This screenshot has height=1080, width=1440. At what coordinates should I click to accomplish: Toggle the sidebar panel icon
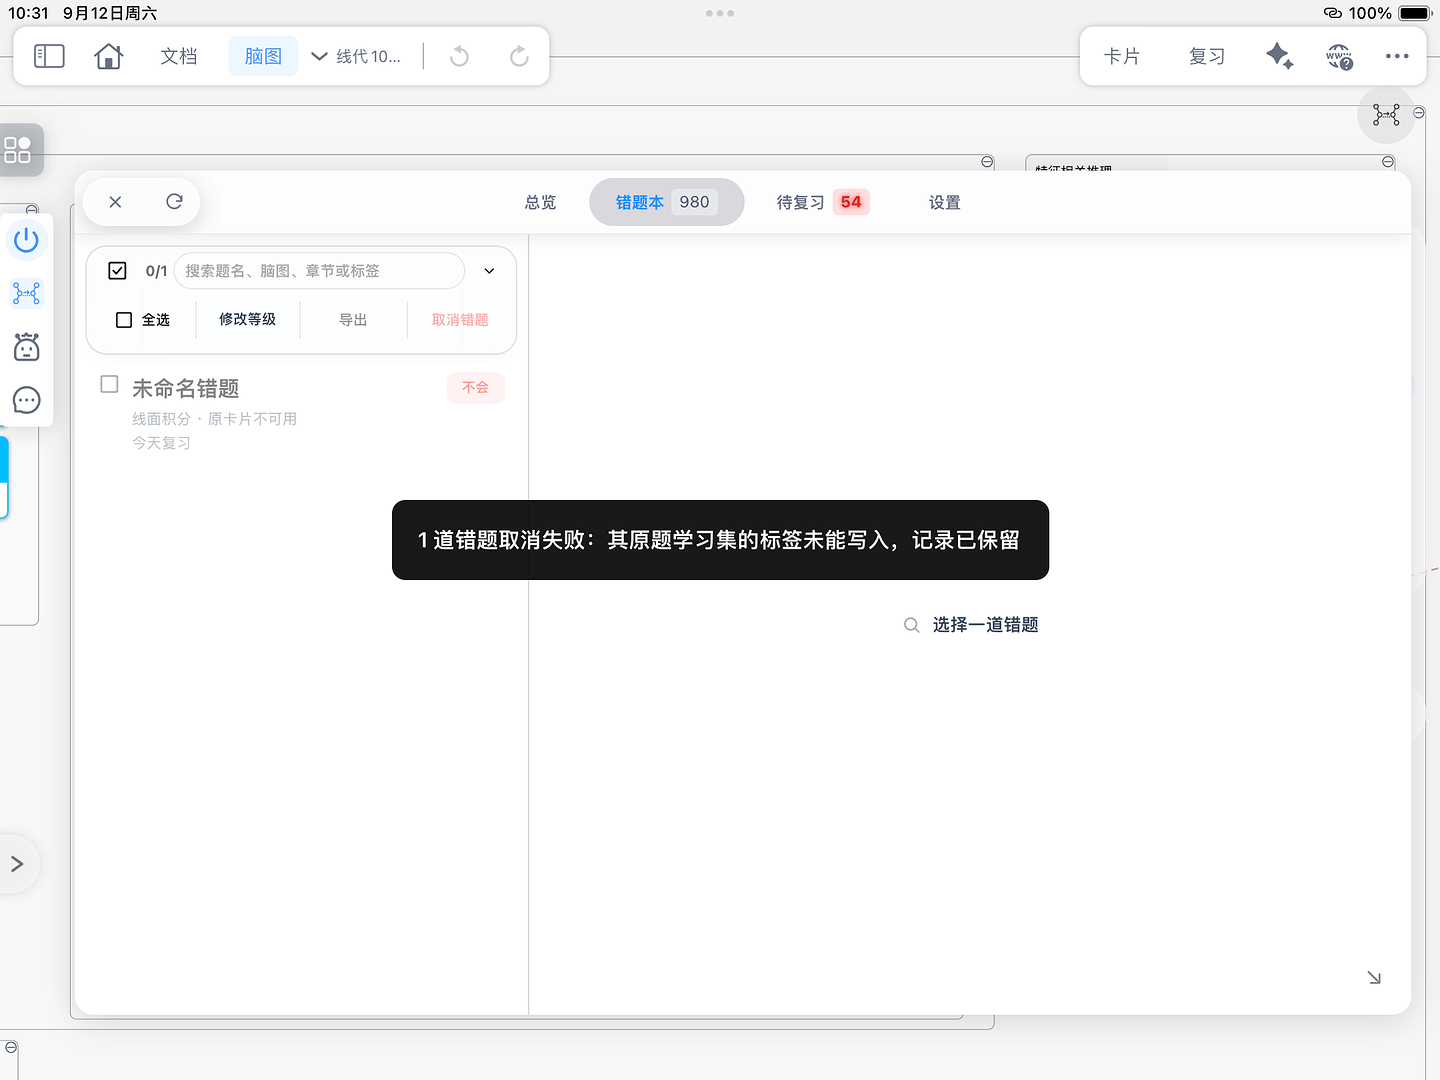(49, 56)
